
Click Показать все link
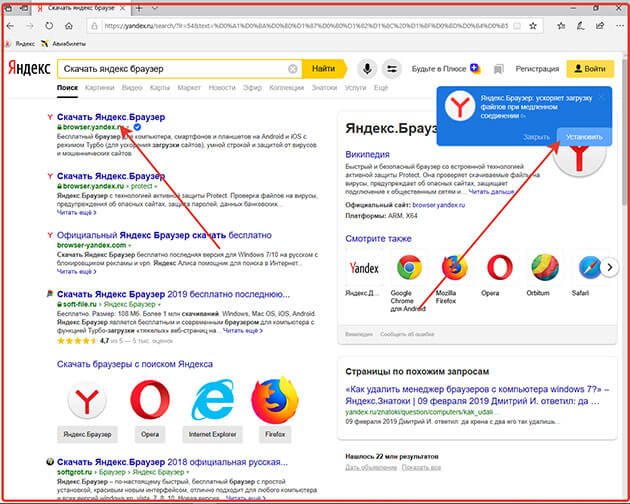(421, 467)
